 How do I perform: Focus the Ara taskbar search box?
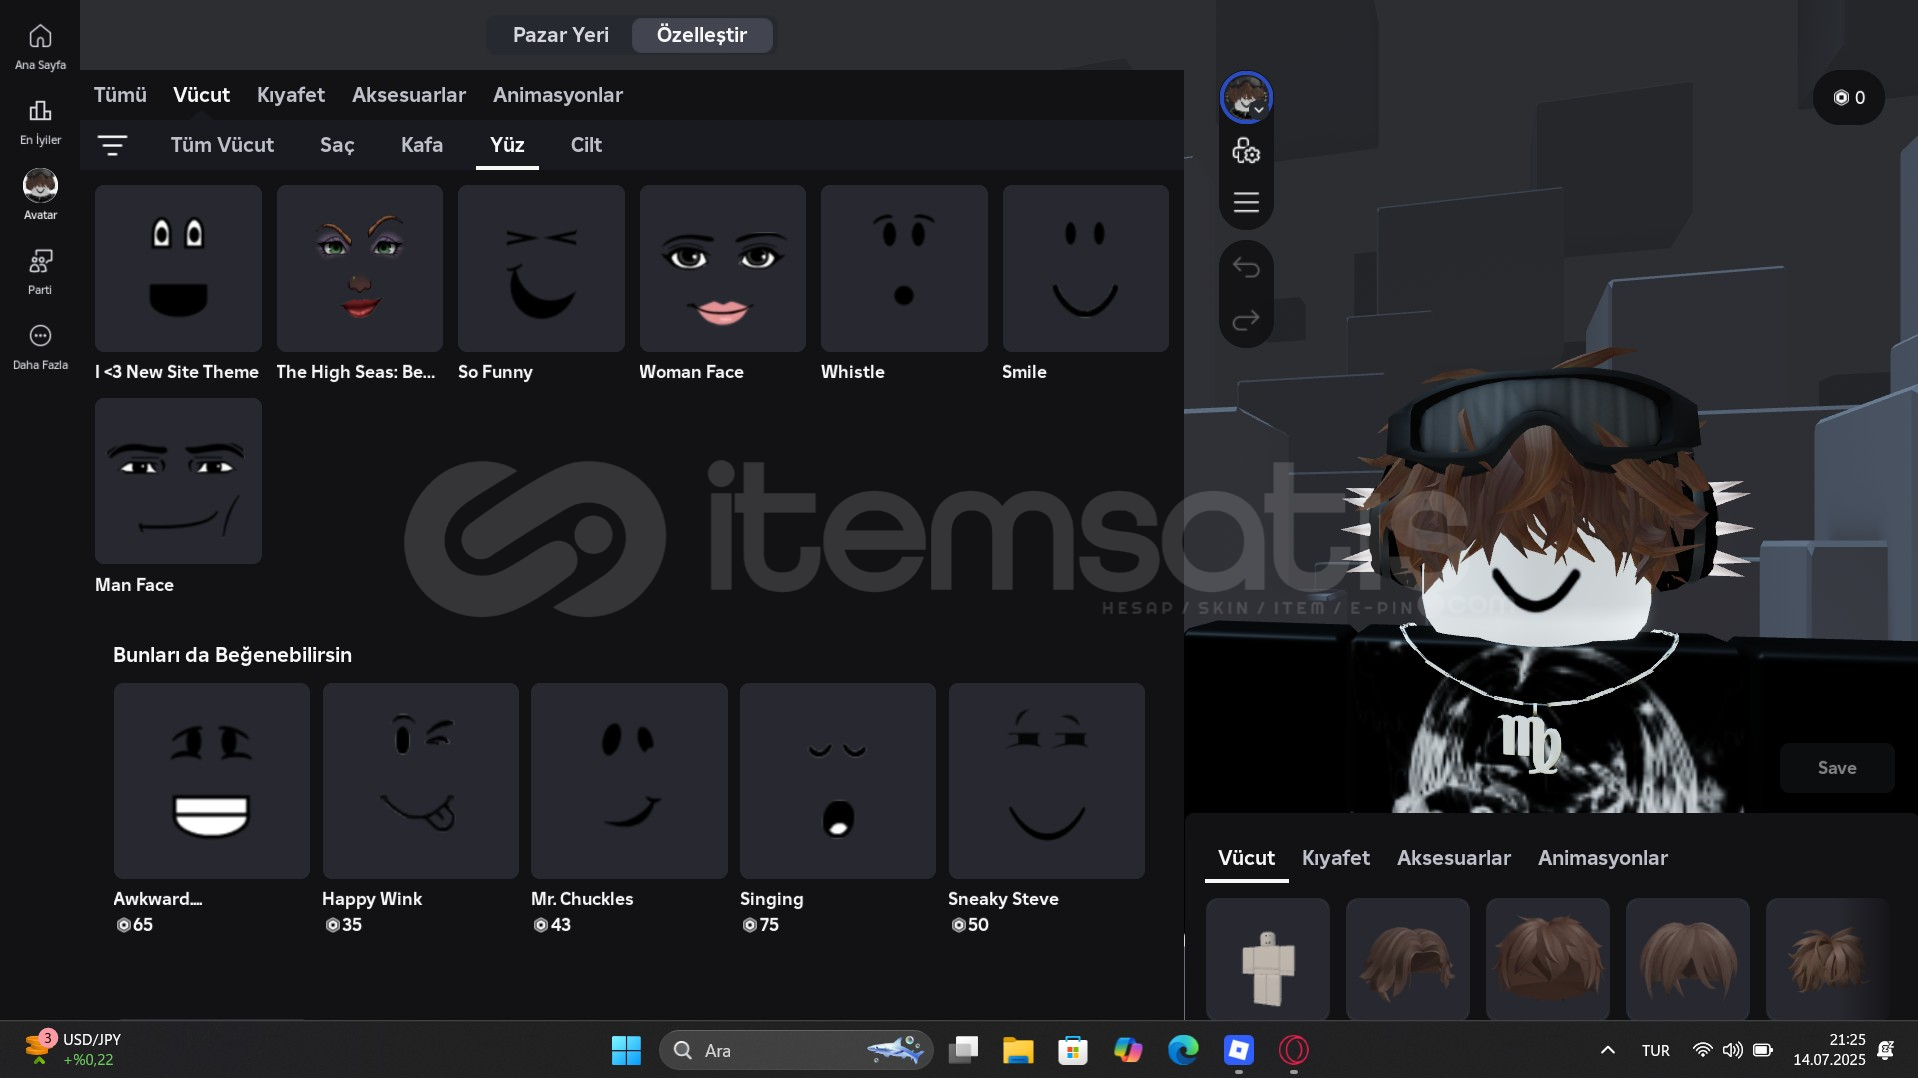[x=796, y=1050]
